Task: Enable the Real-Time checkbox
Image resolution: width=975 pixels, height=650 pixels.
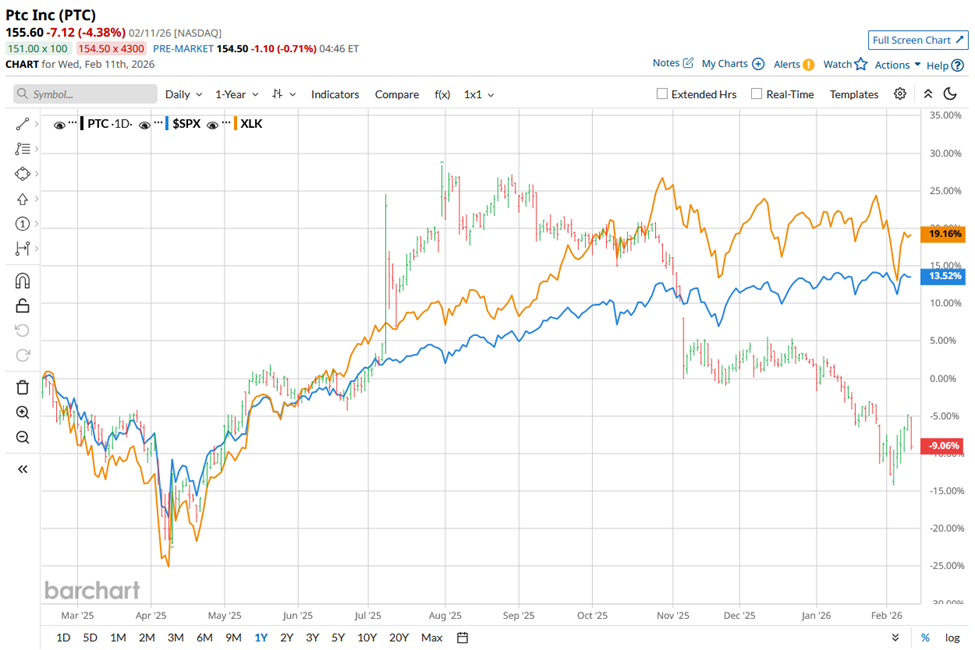Action: (756, 94)
